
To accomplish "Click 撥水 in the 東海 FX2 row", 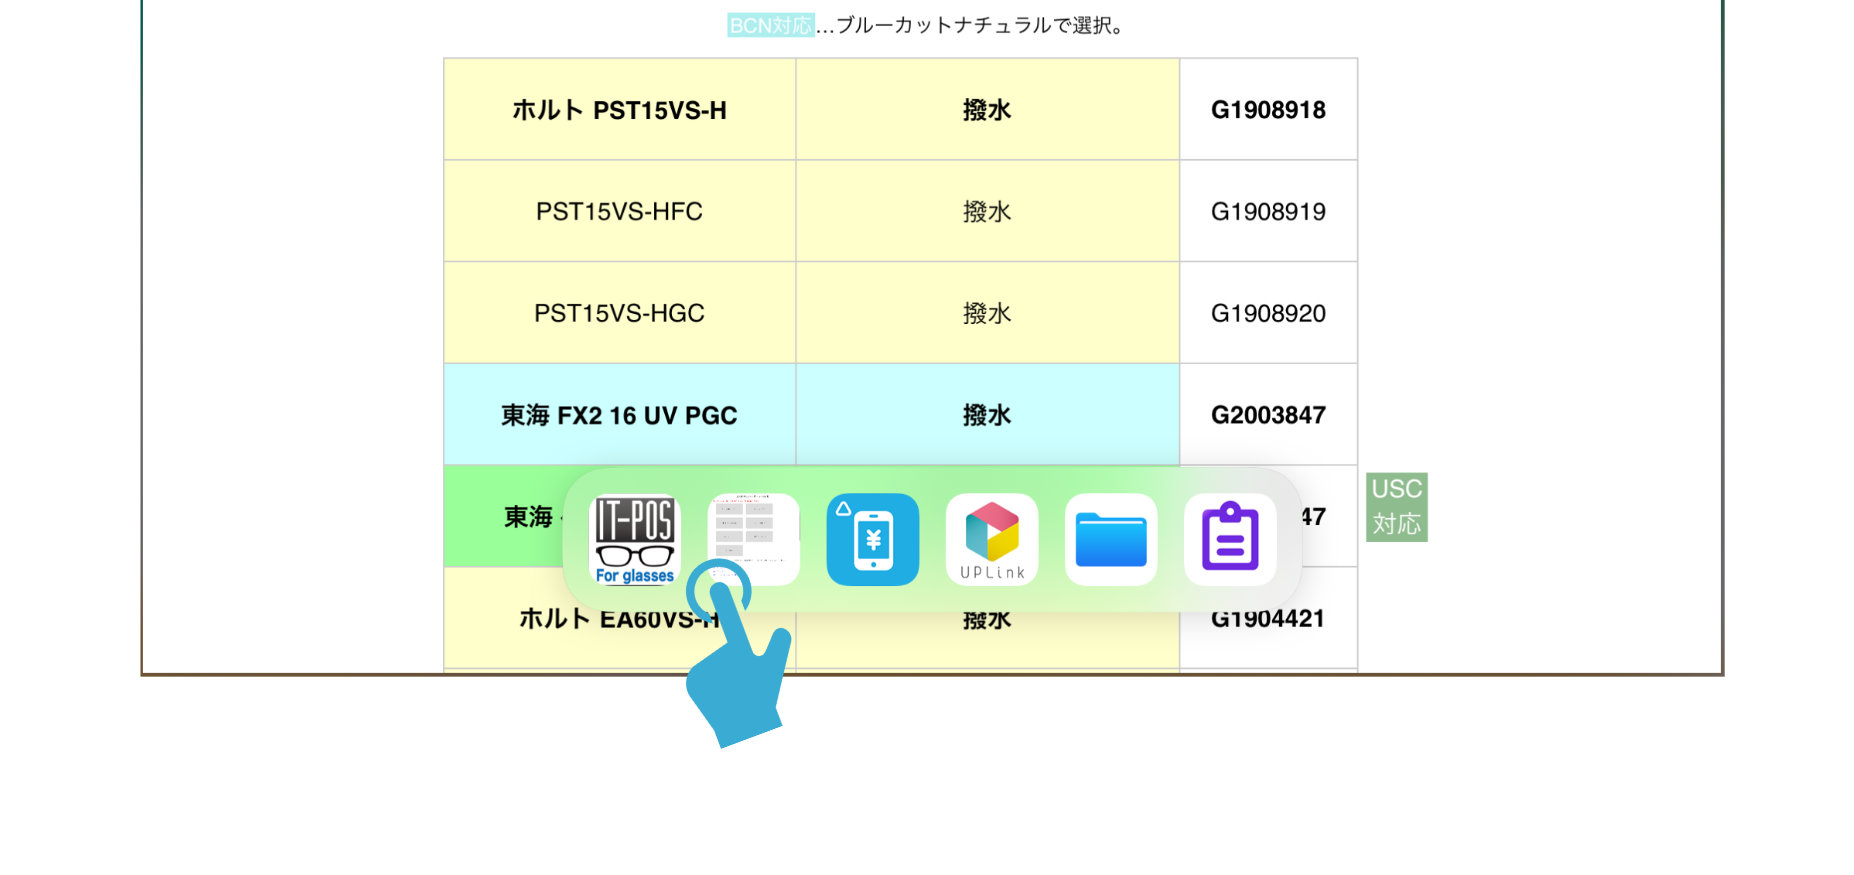I will [x=987, y=415].
